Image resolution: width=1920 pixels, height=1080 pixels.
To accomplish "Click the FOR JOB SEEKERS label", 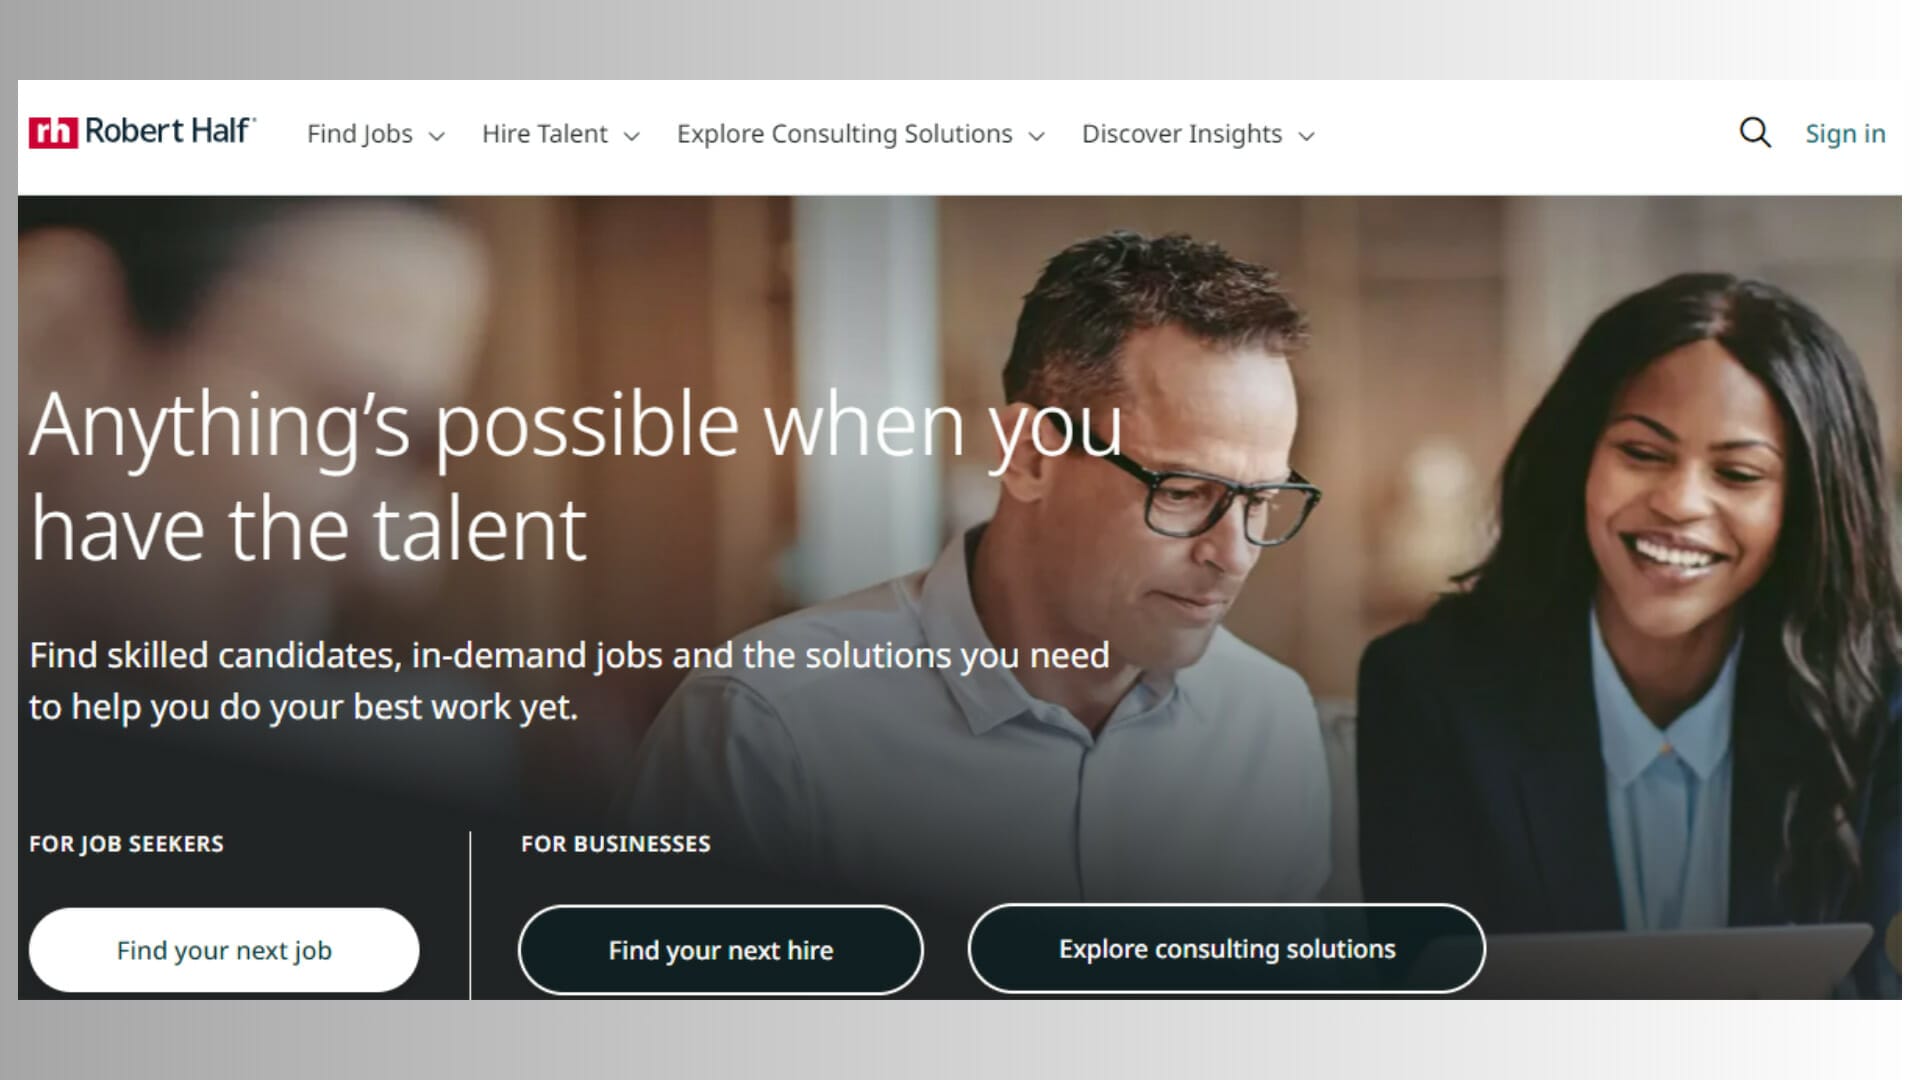I will [126, 844].
